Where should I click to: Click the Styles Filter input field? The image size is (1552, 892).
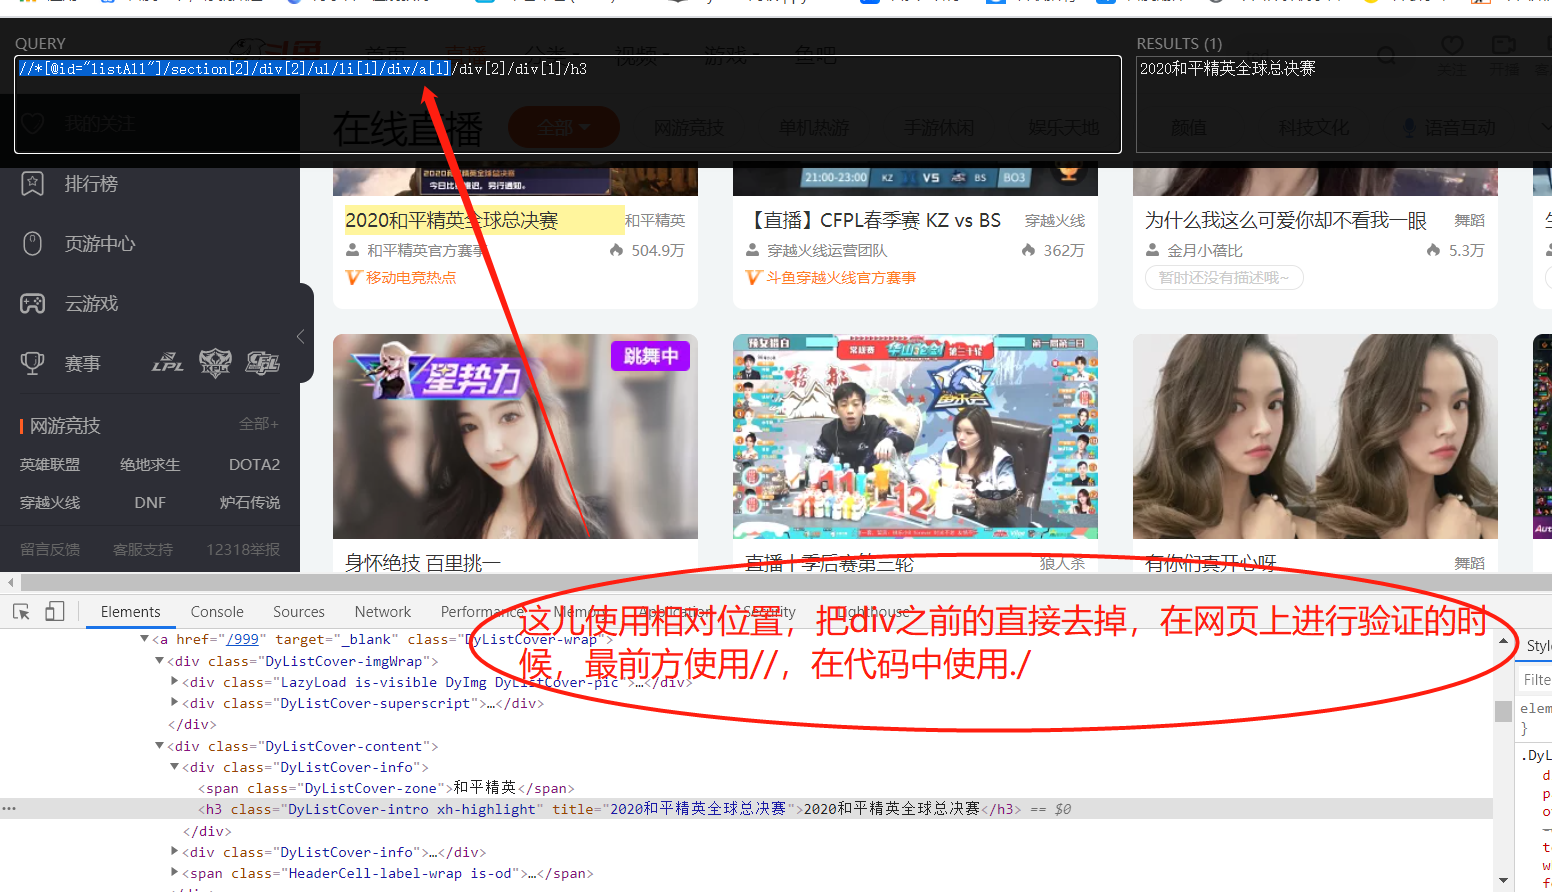click(1536, 680)
